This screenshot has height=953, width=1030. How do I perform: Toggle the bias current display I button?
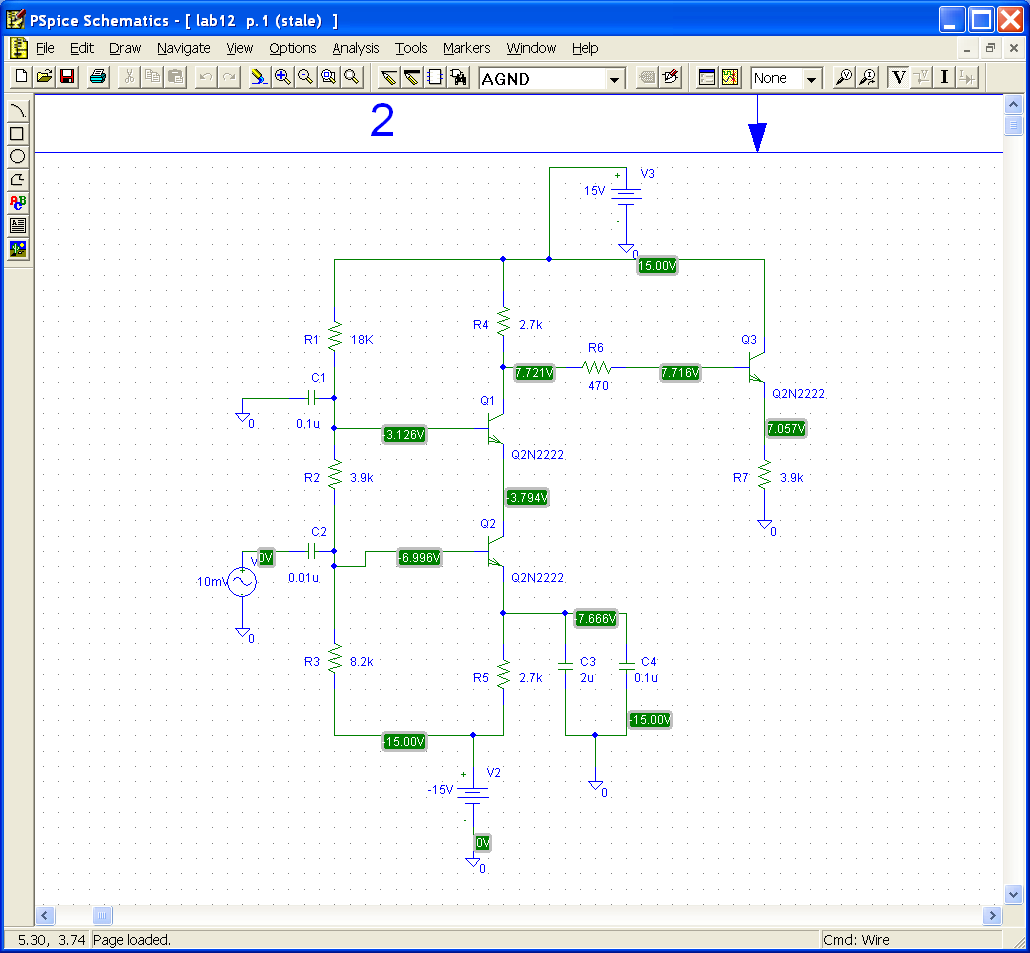click(944, 77)
